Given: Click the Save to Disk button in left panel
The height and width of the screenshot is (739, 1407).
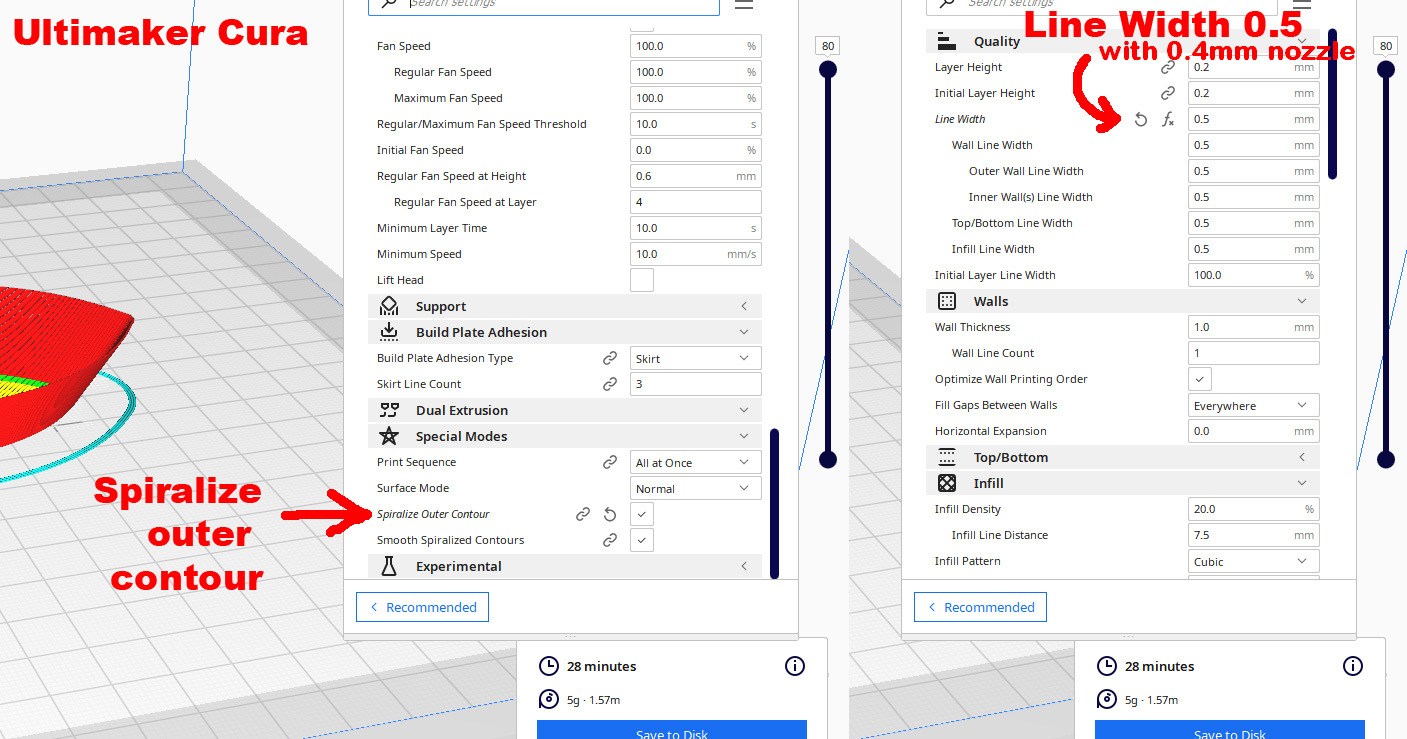Looking at the screenshot, I should 672,730.
